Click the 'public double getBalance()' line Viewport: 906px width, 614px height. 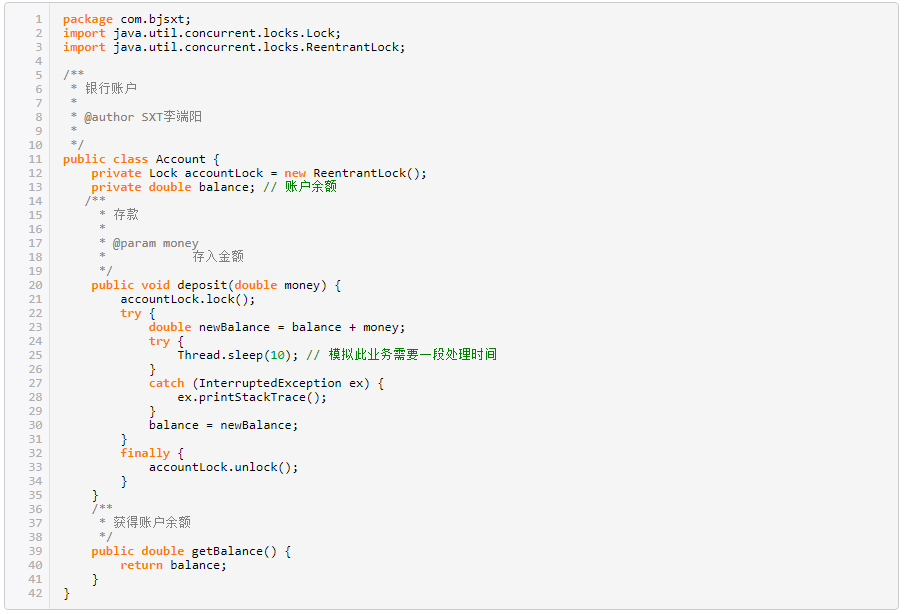[x=191, y=552]
